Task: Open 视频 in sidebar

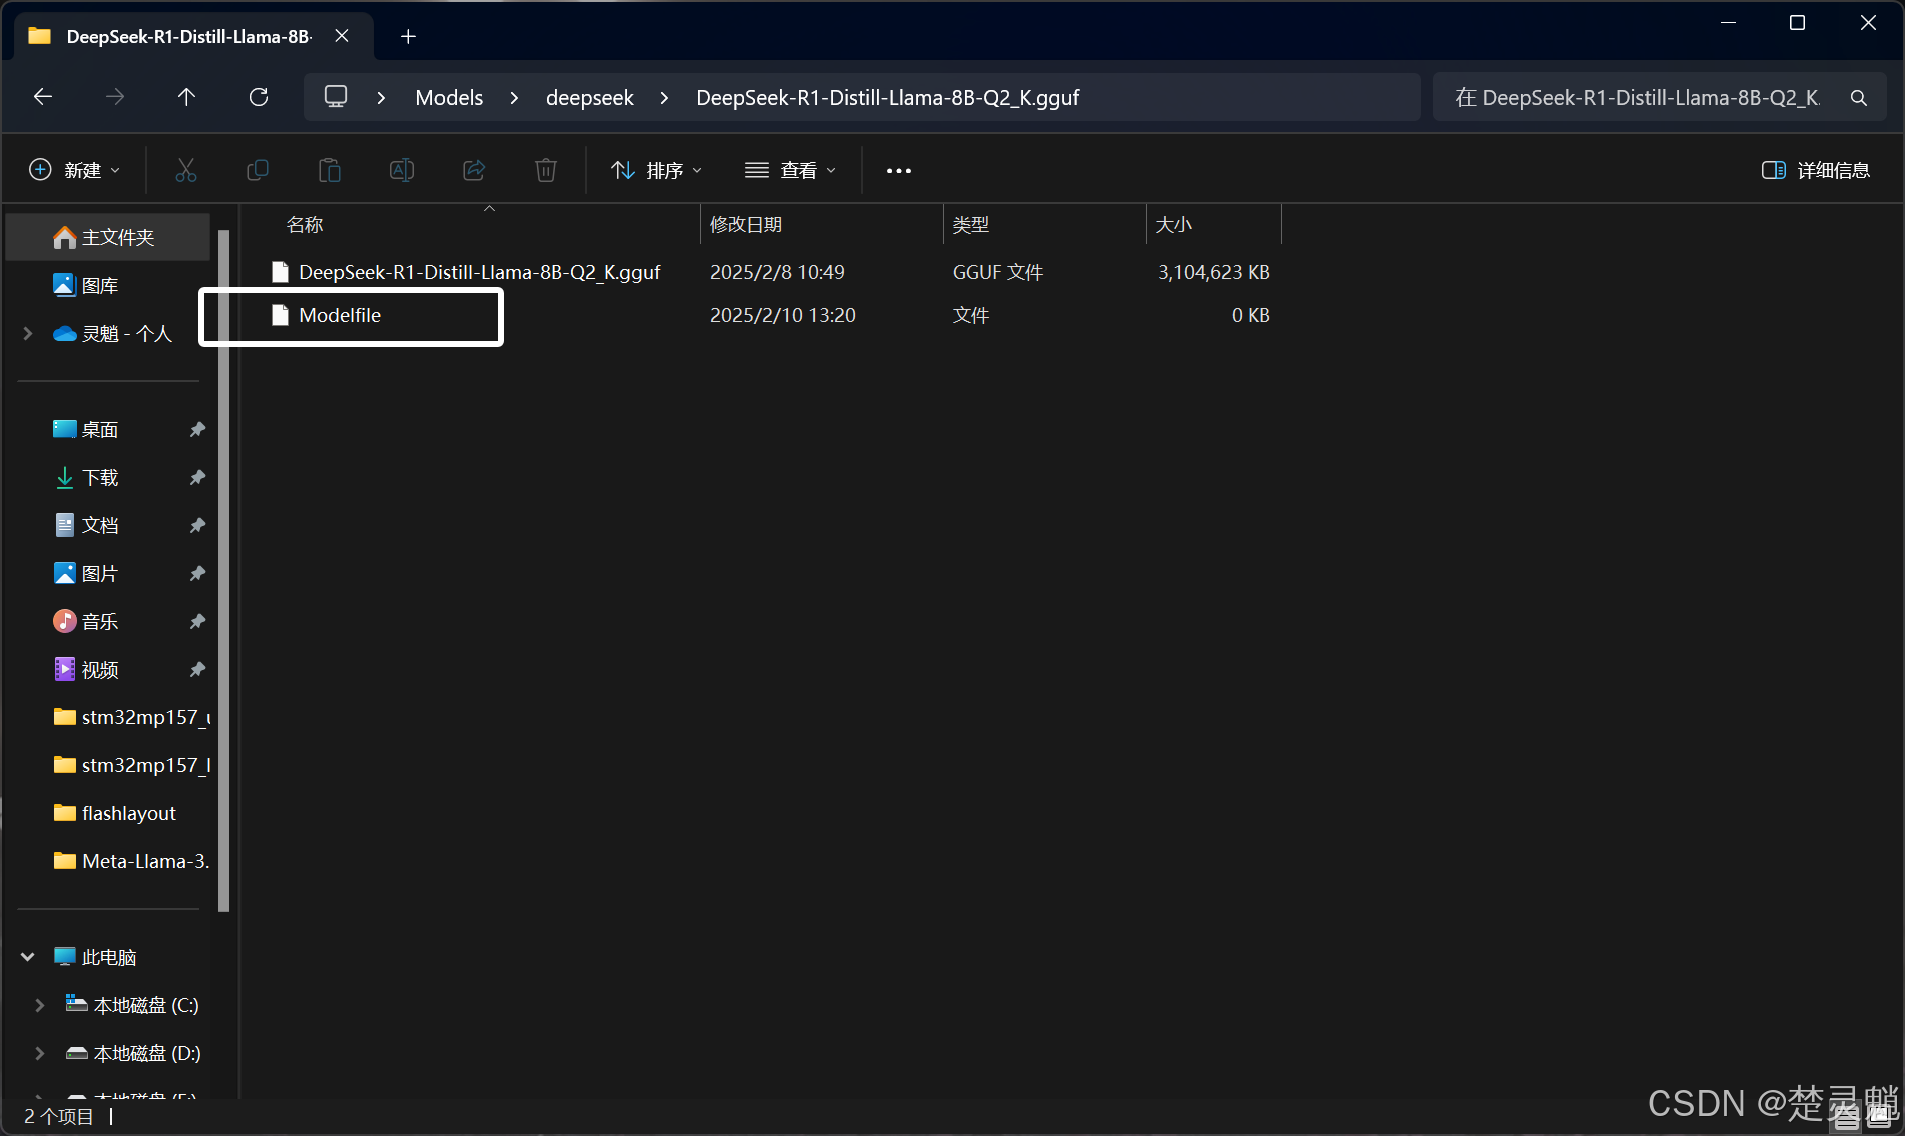Action: coord(100,669)
